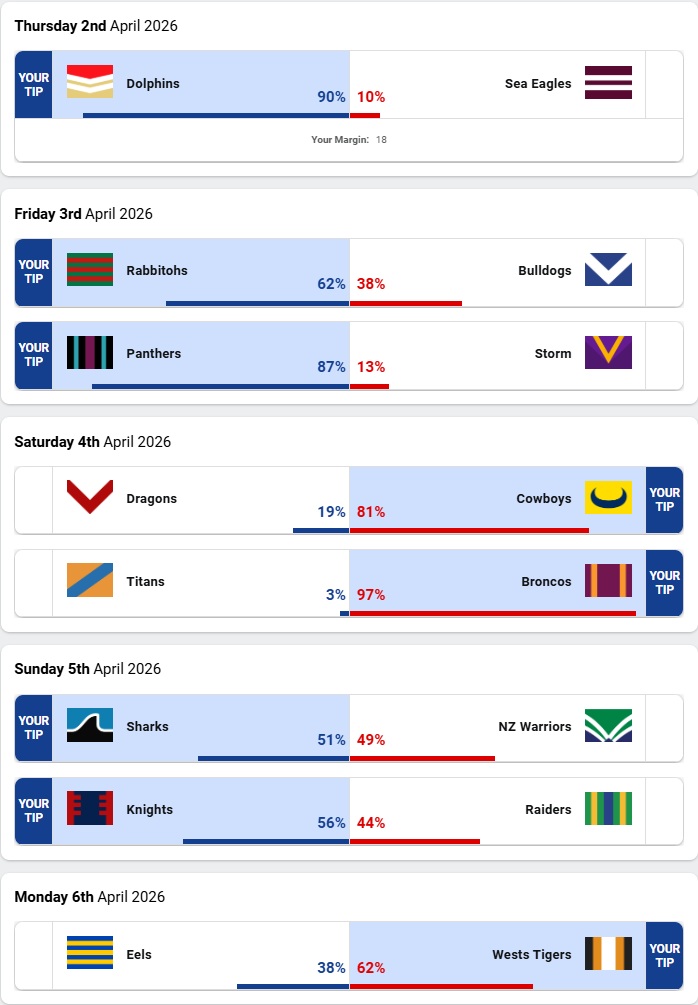
Task: Select the Titans team logo
Action: point(90,581)
